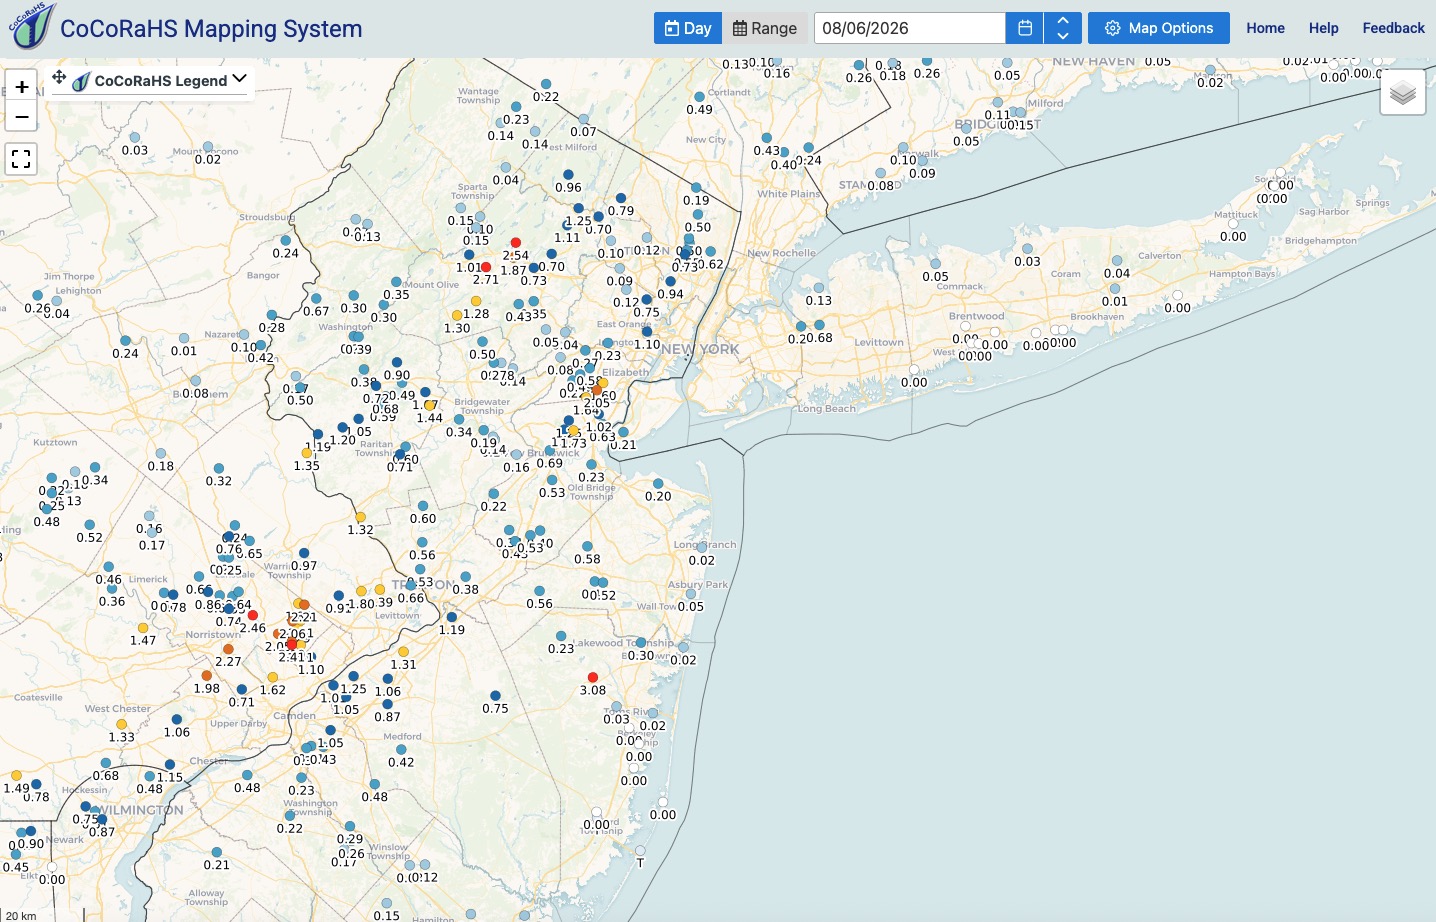This screenshot has width=1436, height=922.
Task: Step the date forward with up arrow
Action: pos(1063,21)
